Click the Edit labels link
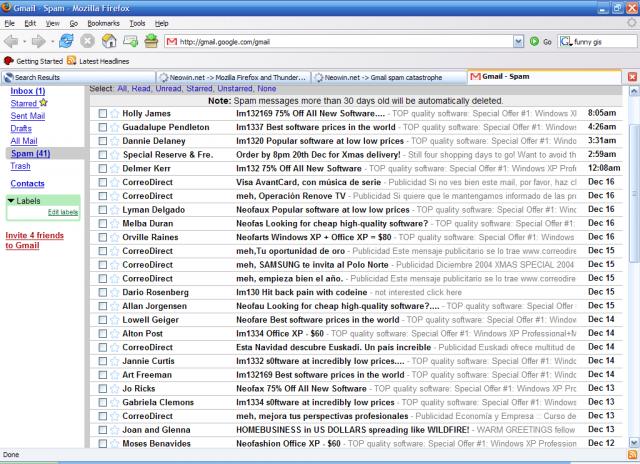 [x=63, y=212]
